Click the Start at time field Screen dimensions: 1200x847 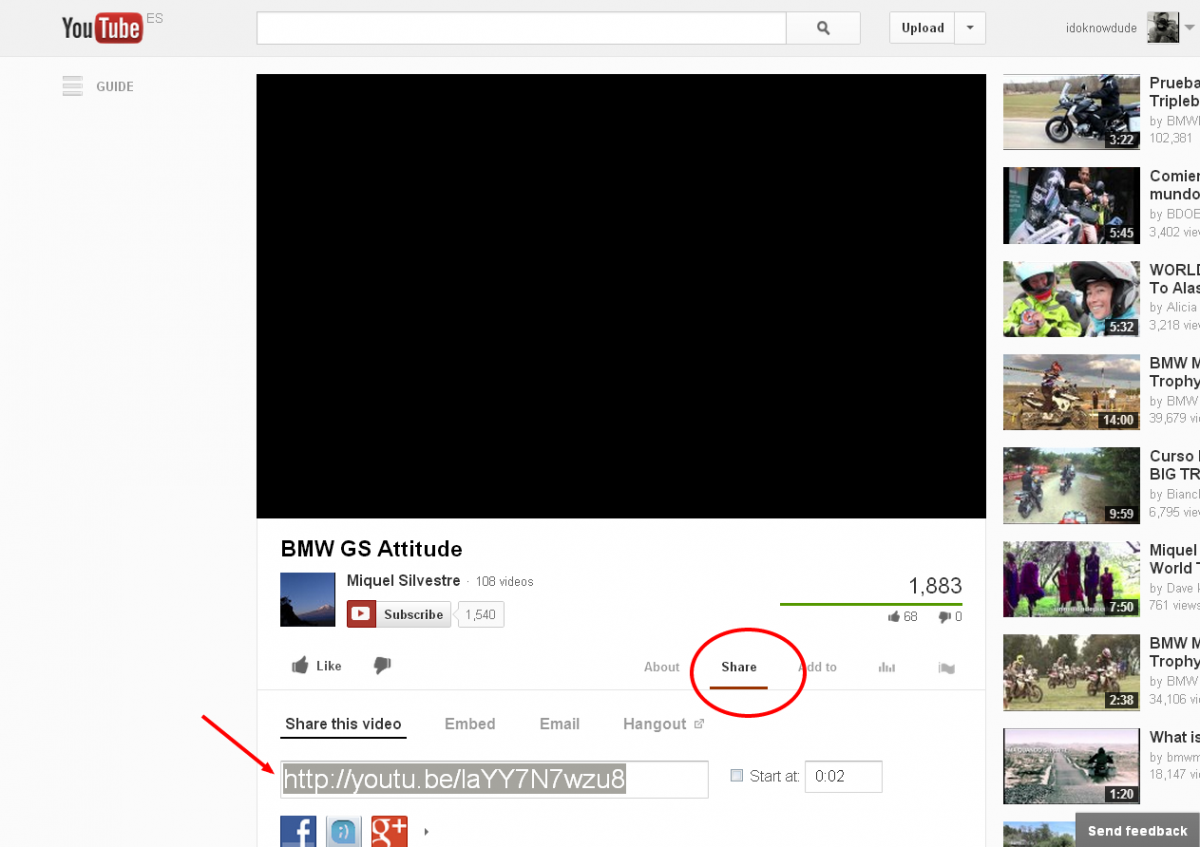(843, 776)
